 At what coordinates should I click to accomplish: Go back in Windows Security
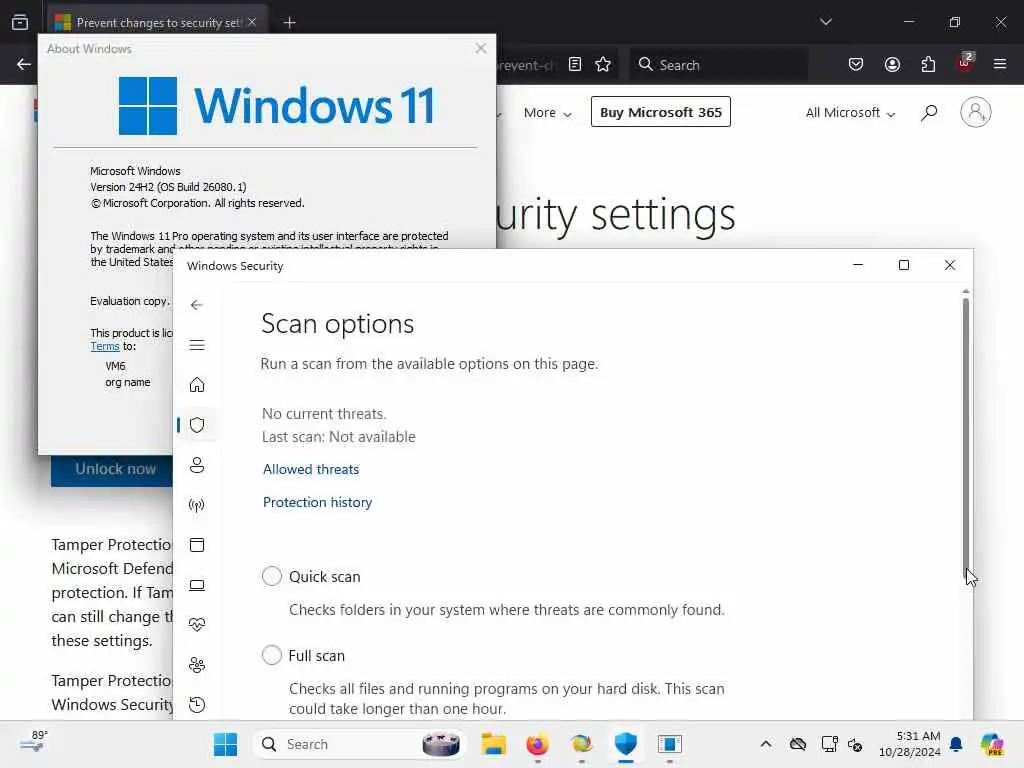click(197, 305)
